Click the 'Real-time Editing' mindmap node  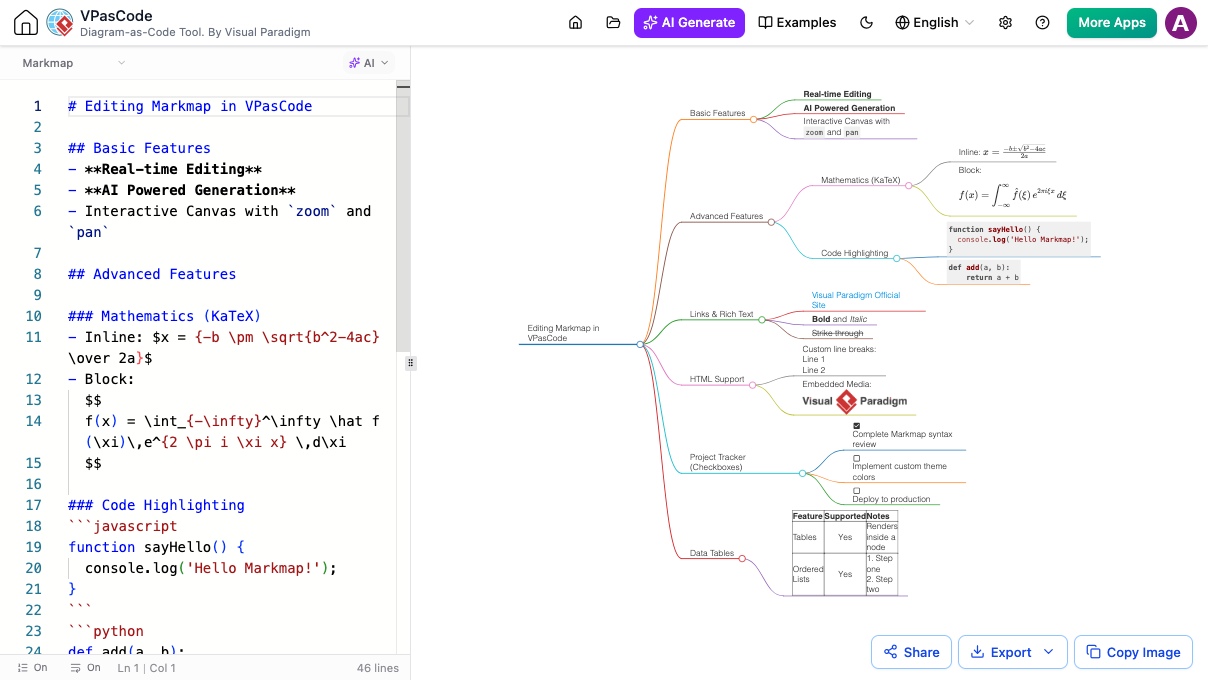[x=837, y=94]
